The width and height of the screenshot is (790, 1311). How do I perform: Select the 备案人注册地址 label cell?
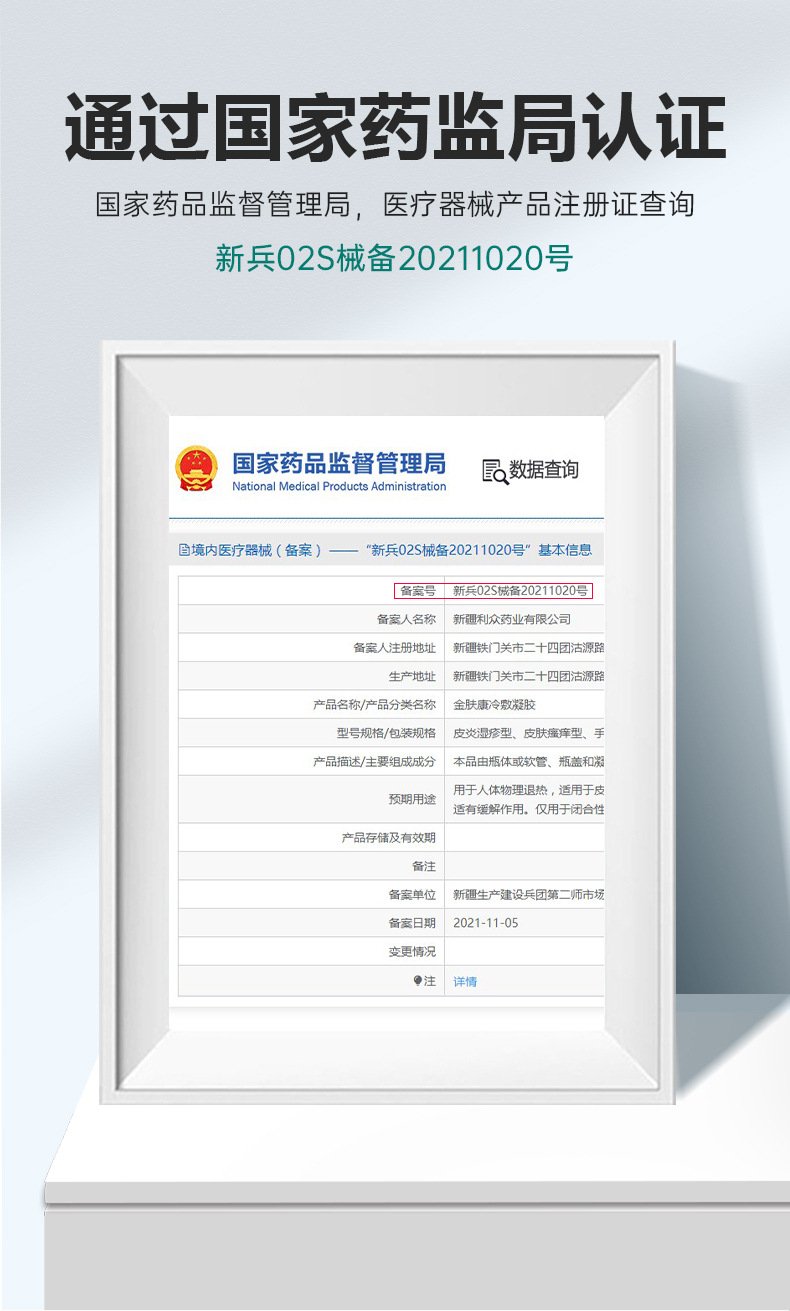pos(312,648)
